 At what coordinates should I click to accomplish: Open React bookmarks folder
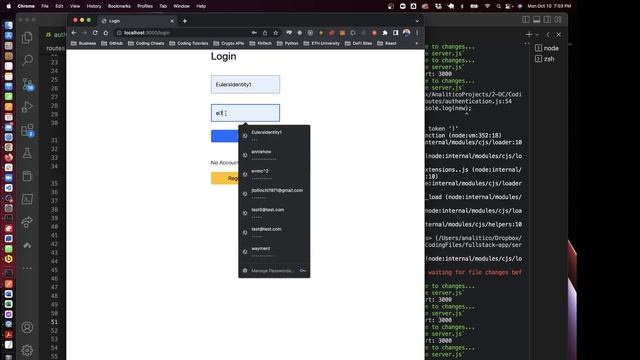point(387,43)
